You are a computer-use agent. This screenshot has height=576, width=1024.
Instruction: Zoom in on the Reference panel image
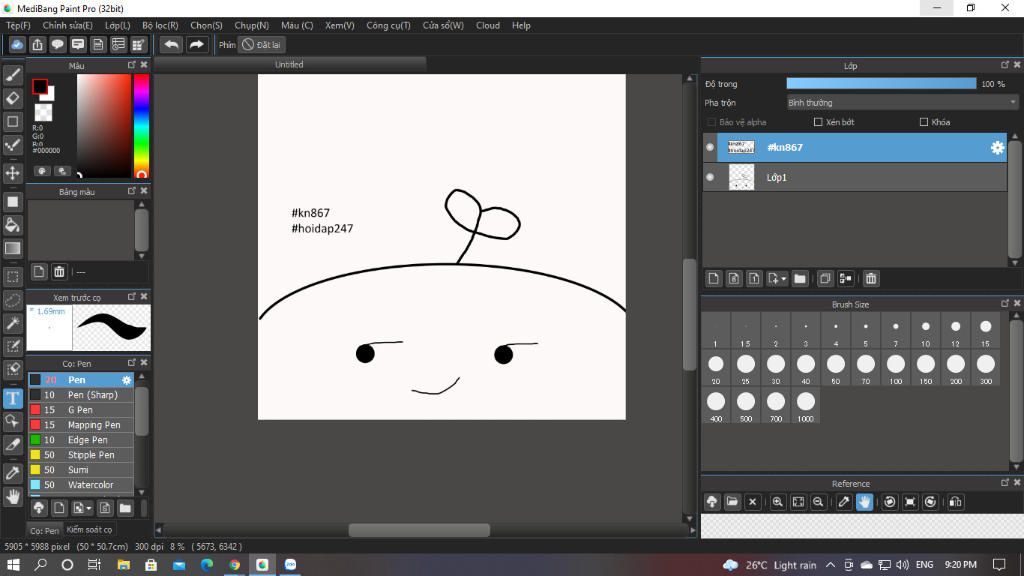coord(777,502)
